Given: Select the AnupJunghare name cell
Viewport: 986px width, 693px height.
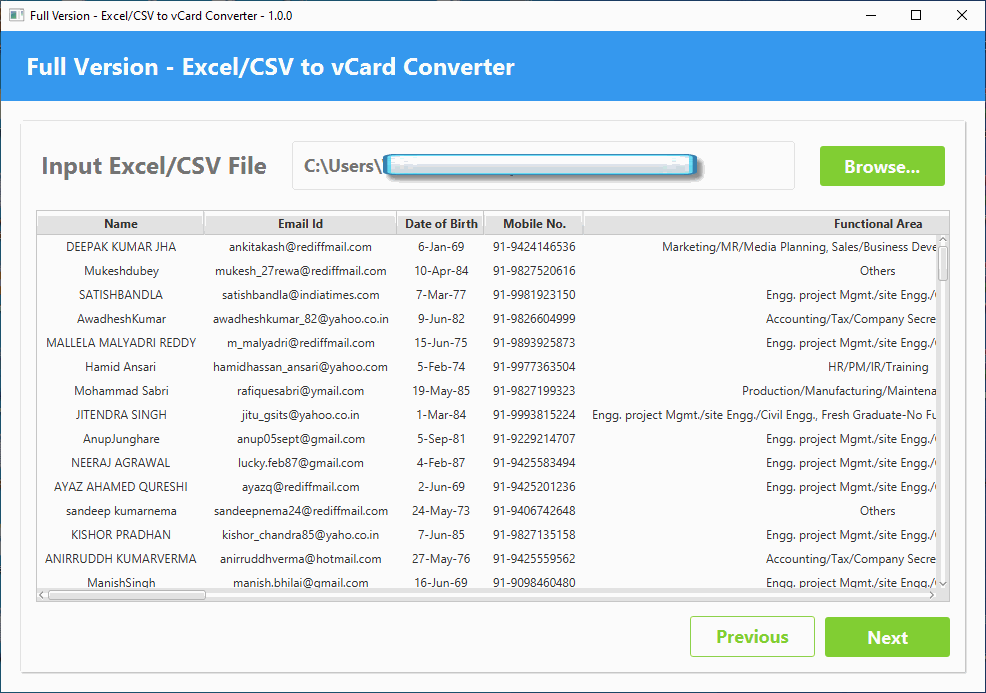Looking at the screenshot, I should [121, 439].
